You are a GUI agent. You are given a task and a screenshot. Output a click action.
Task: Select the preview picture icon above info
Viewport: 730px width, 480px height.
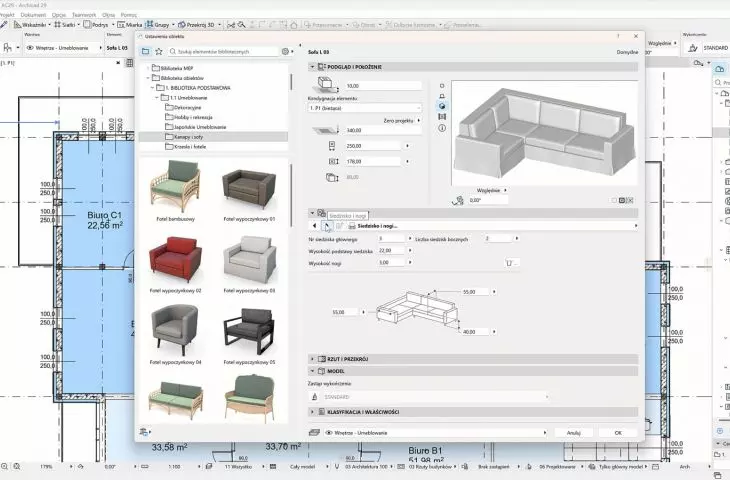pos(442,117)
